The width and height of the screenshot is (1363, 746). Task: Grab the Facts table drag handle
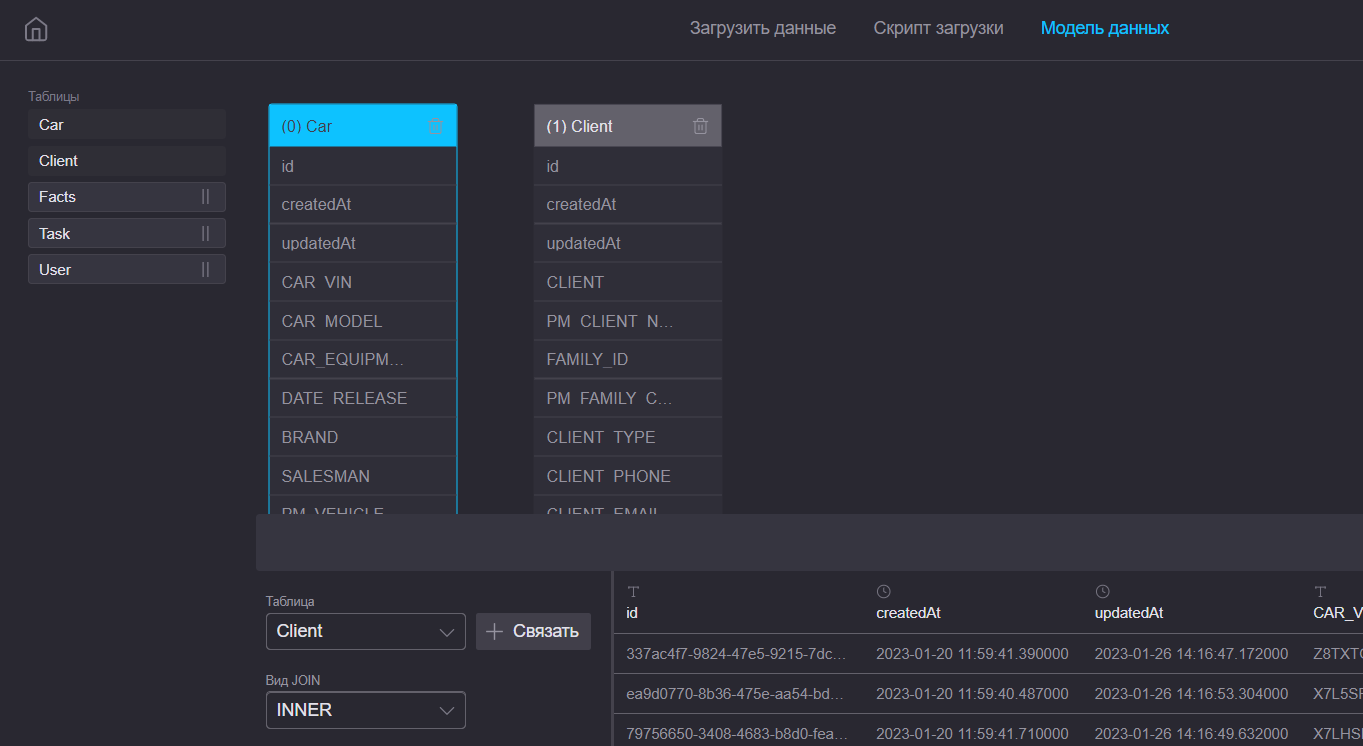(x=205, y=197)
